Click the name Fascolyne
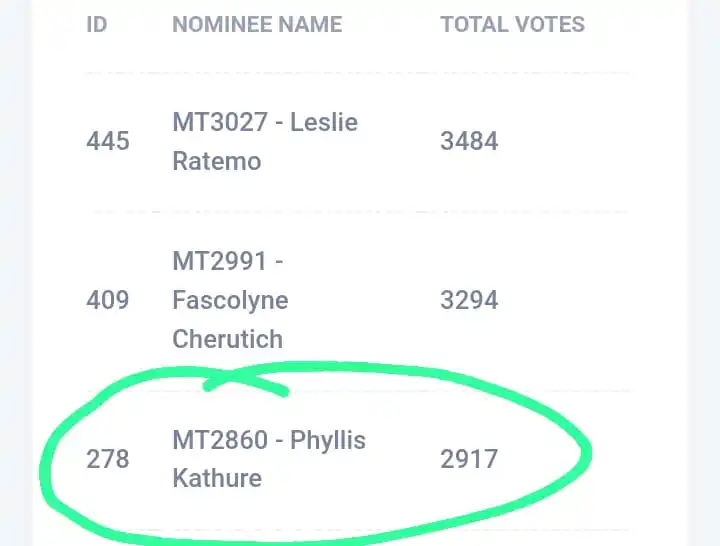The image size is (720, 546). pos(230,300)
